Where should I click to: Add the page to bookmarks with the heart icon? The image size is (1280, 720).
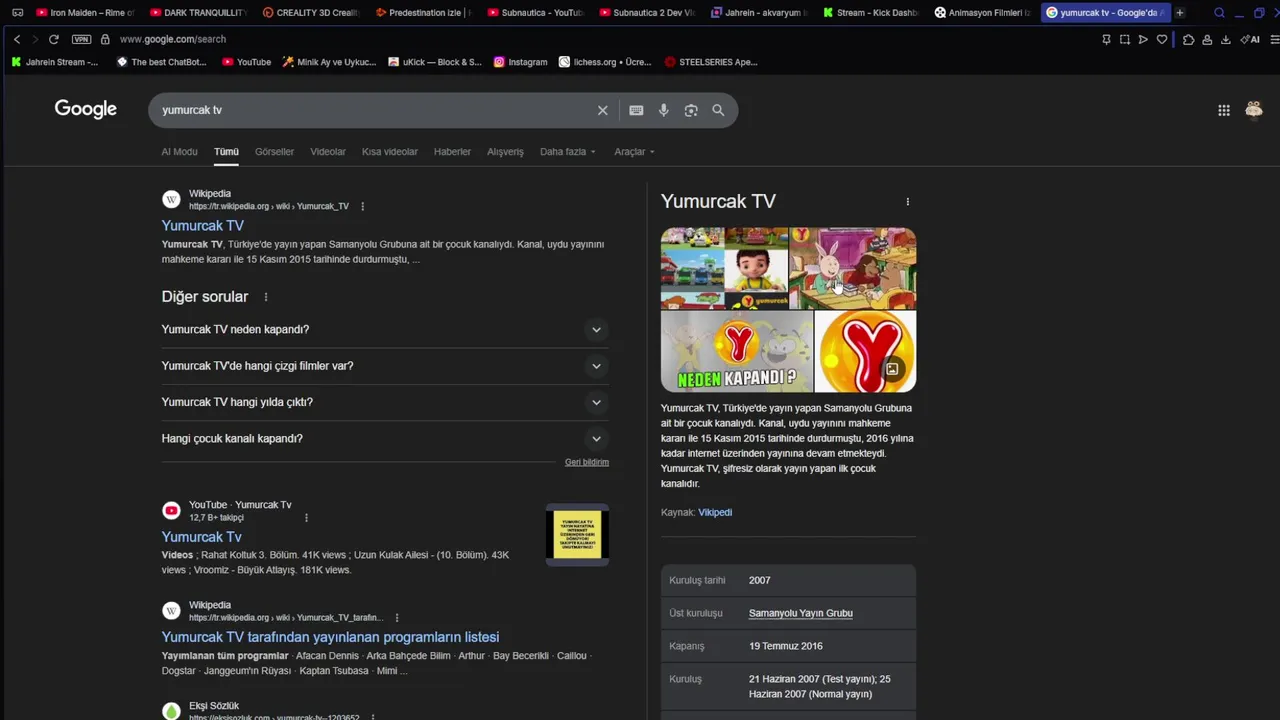tap(1162, 39)
